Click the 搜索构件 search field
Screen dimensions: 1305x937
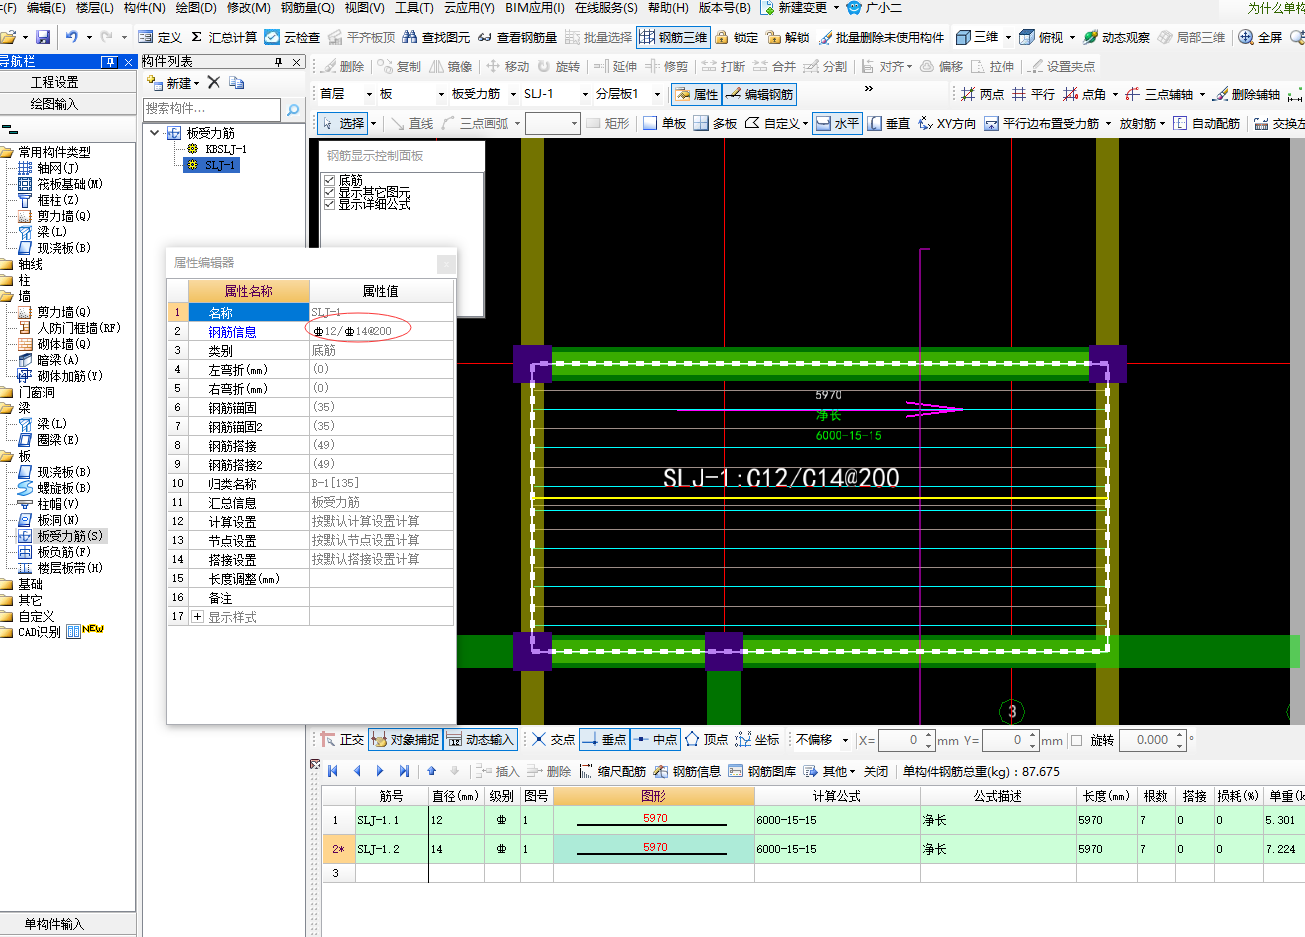211,109
